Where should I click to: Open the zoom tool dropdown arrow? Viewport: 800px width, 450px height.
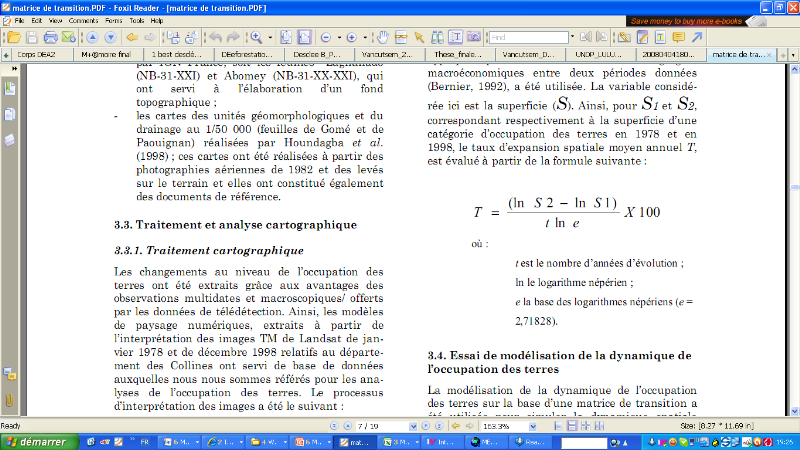(x=270, y=37)
